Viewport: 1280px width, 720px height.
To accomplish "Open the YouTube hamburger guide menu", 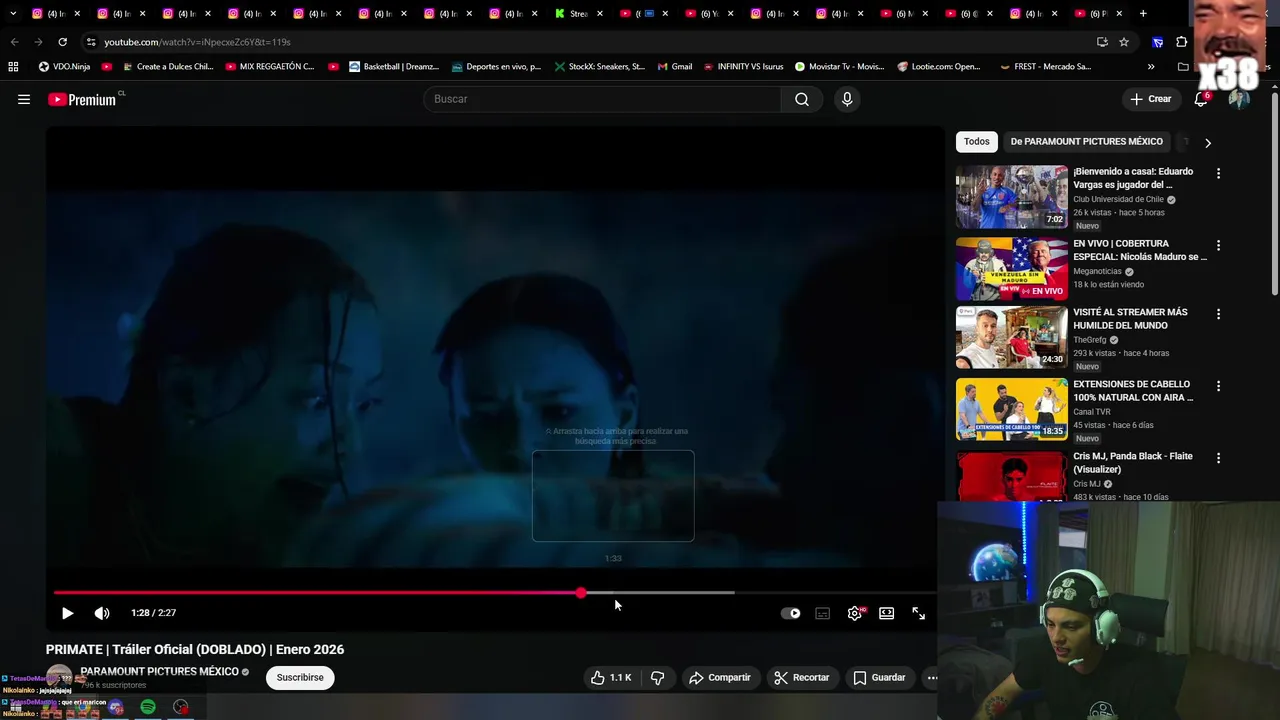I will click(24, 99).
